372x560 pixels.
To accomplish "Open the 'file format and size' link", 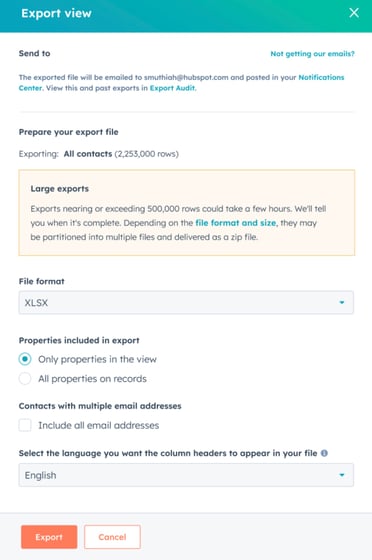I will 236,223.
